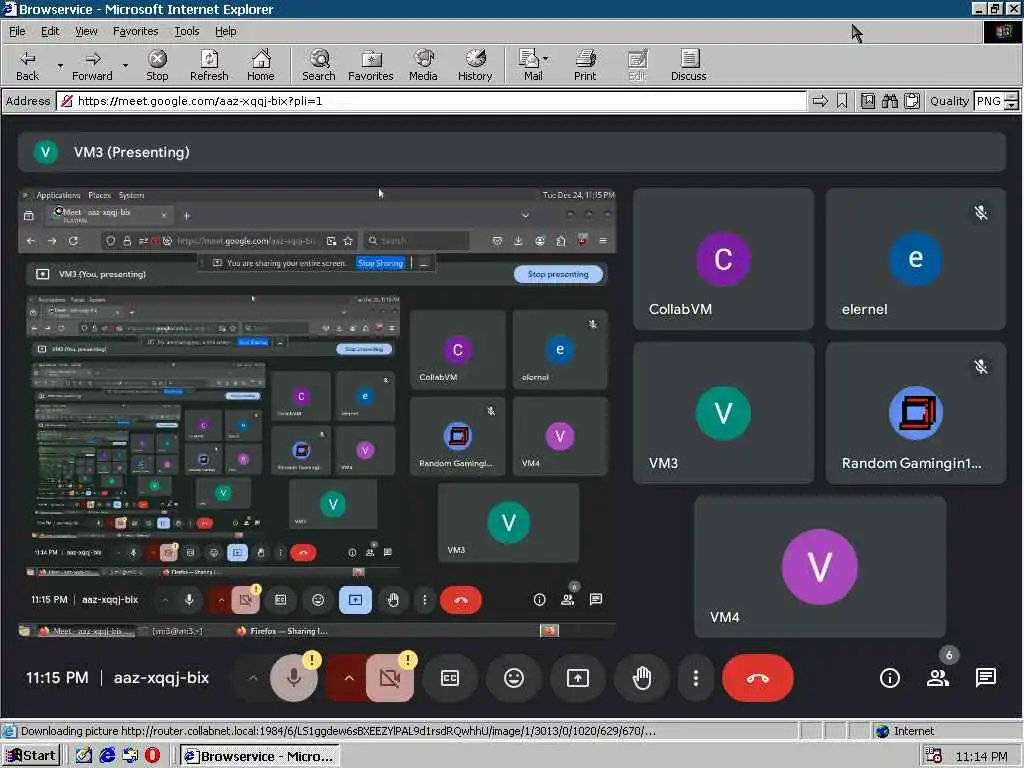Screen dimensions: 1024x768
Task: Toggle closed captions
Action: 450,678
